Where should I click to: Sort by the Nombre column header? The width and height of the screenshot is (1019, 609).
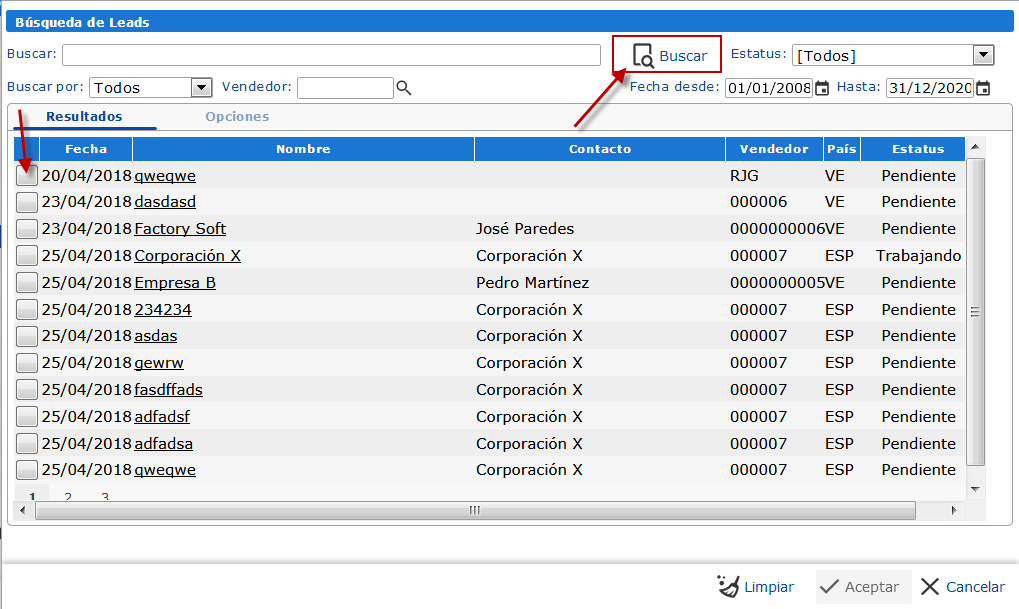pos(303,149)
